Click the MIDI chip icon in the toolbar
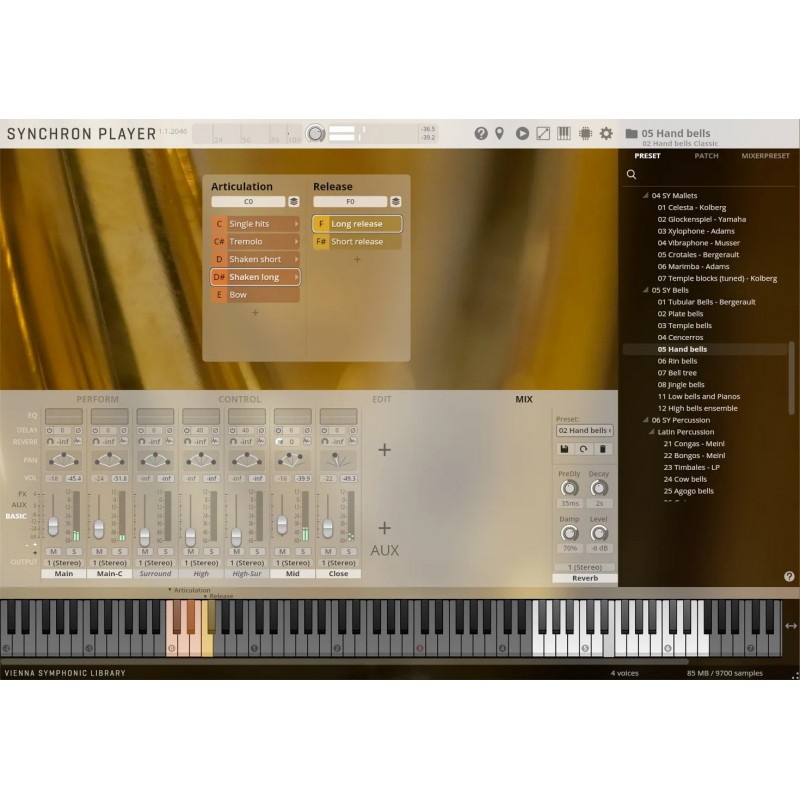This screenshot has height=800, width=800. click(585, 131)
